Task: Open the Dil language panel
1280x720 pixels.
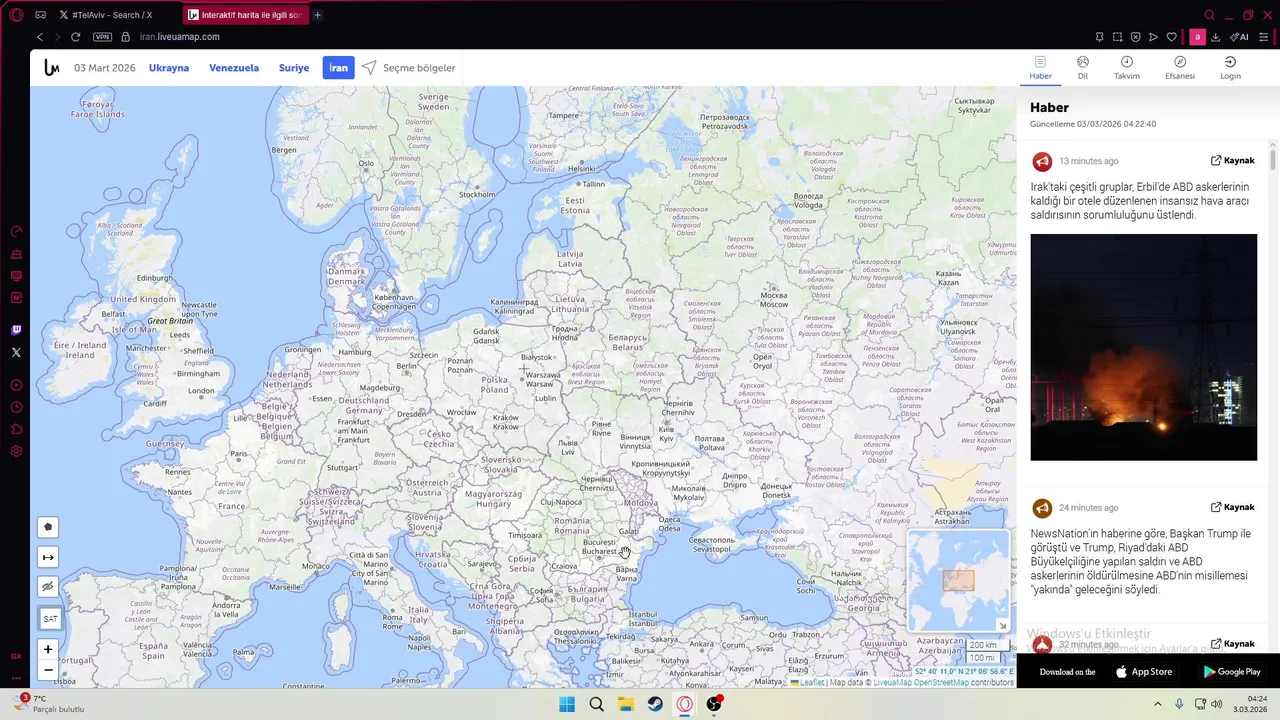Action: [1082, 68]
